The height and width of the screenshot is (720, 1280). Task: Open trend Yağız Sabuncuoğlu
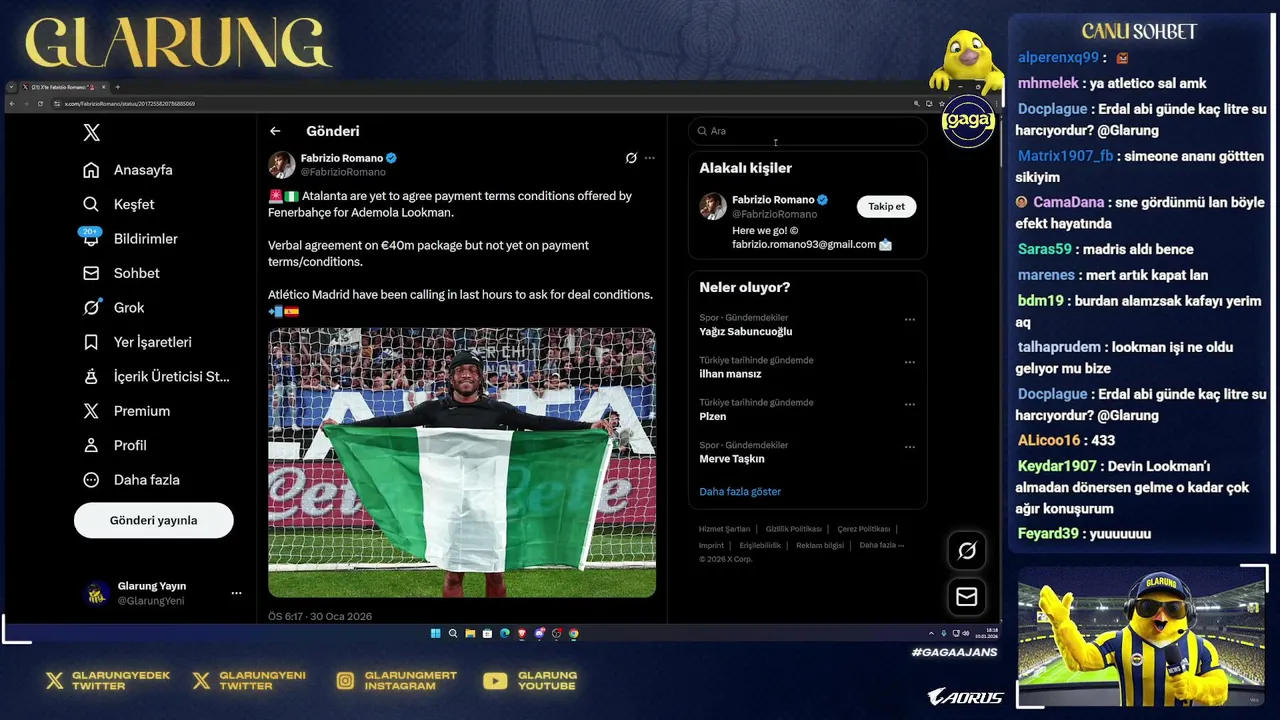coord(746,332)
